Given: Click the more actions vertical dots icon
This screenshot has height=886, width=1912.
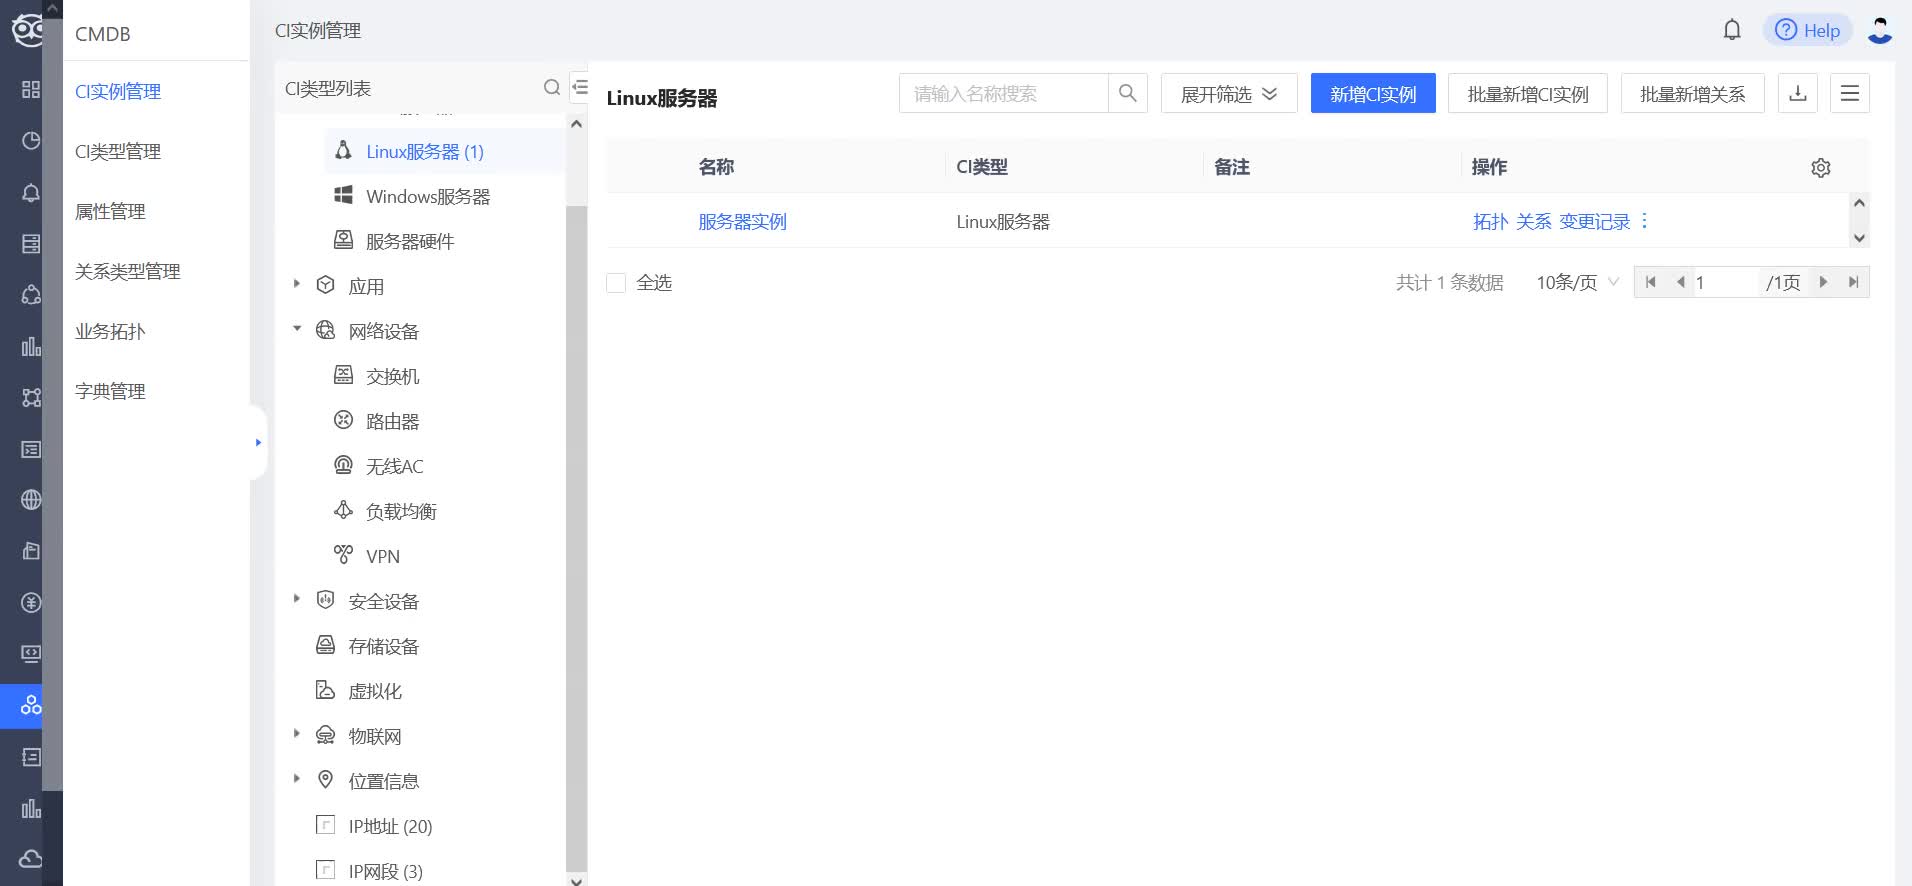Looking at the screenshot, I should (x=1644, y=221).
